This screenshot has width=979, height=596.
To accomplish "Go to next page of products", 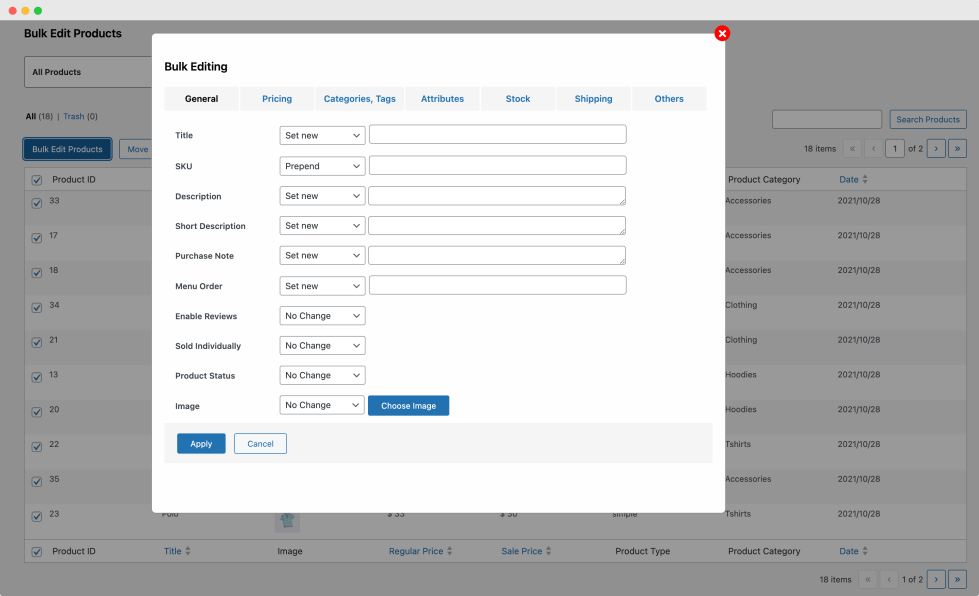I will pyautogui.click(x=936, y=148).
